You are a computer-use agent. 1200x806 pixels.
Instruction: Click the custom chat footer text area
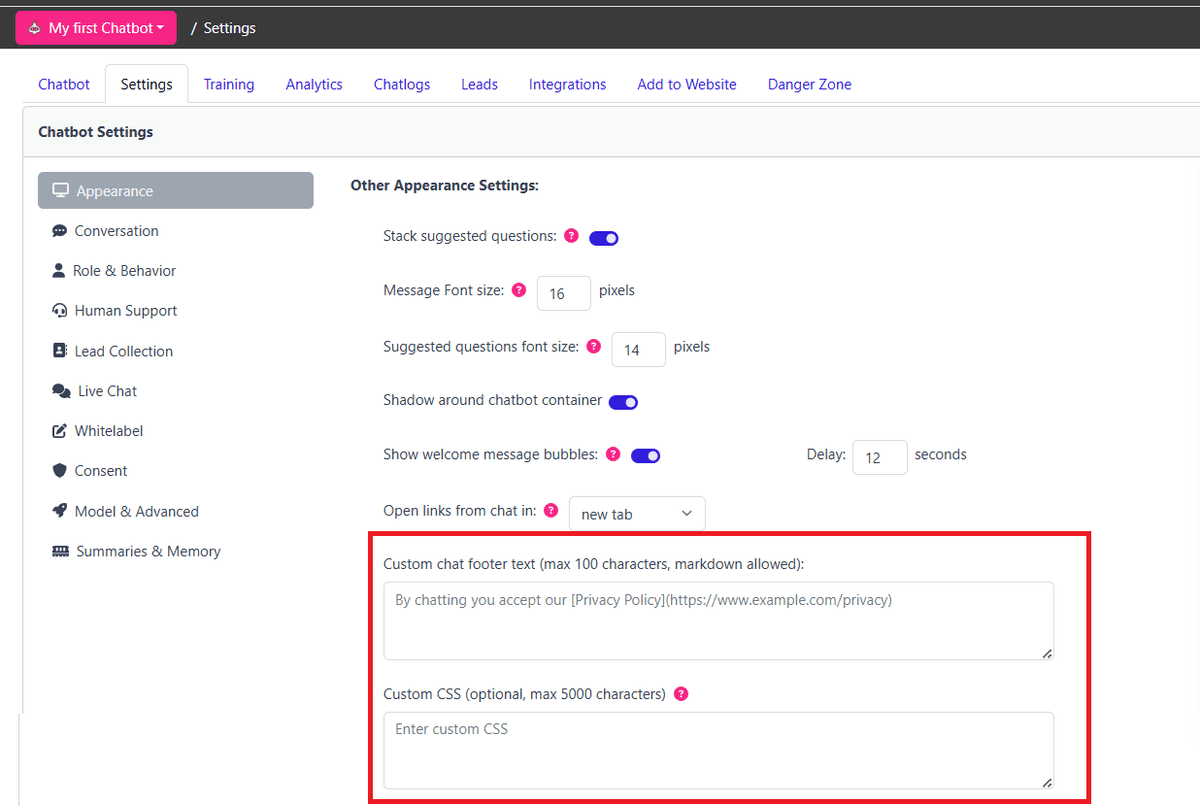tap(718, 620)
